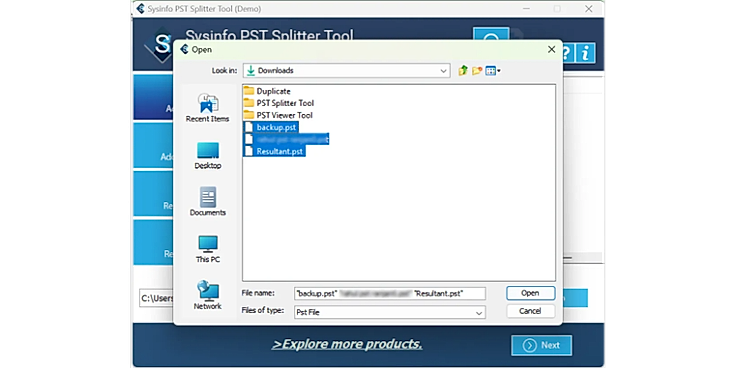The width and height of the screenshot is (736, 368).
Task: Open Documents shortcut in sidebar
Action: pos(207,202)
